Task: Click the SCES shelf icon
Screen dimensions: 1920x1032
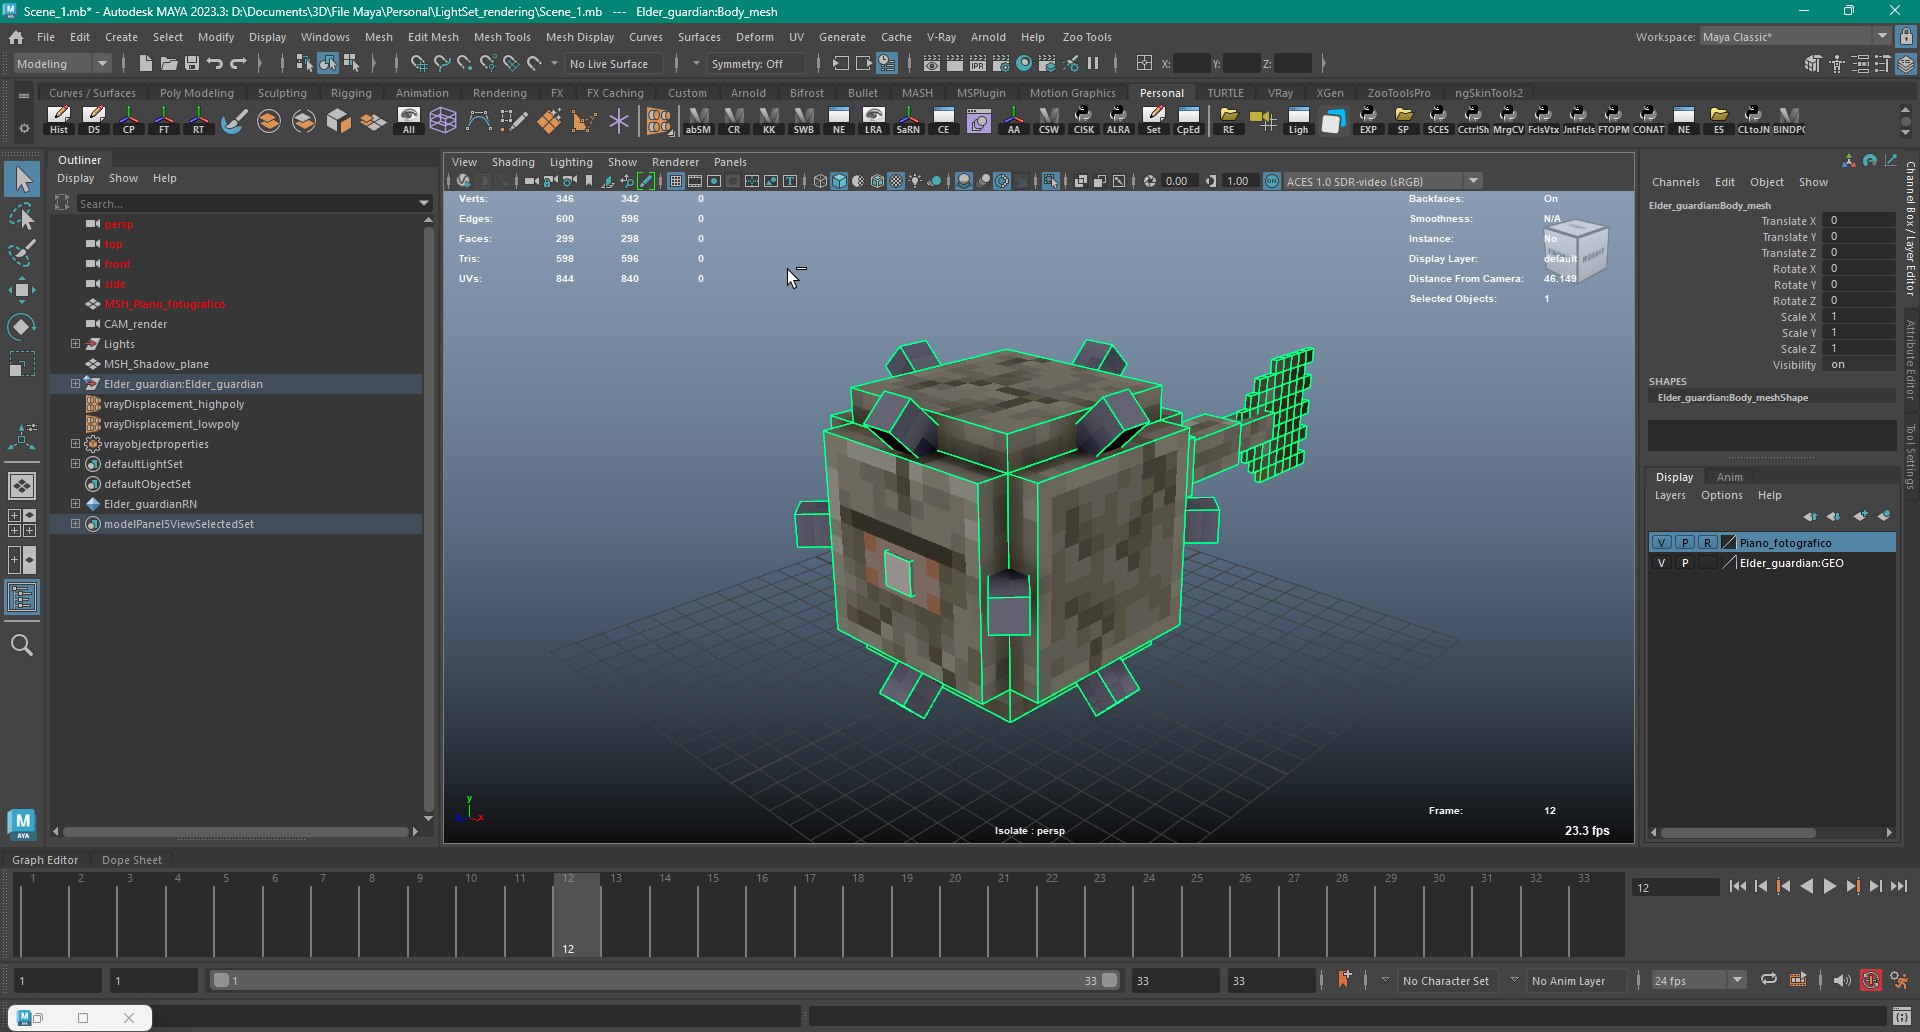Action: 1438,120
